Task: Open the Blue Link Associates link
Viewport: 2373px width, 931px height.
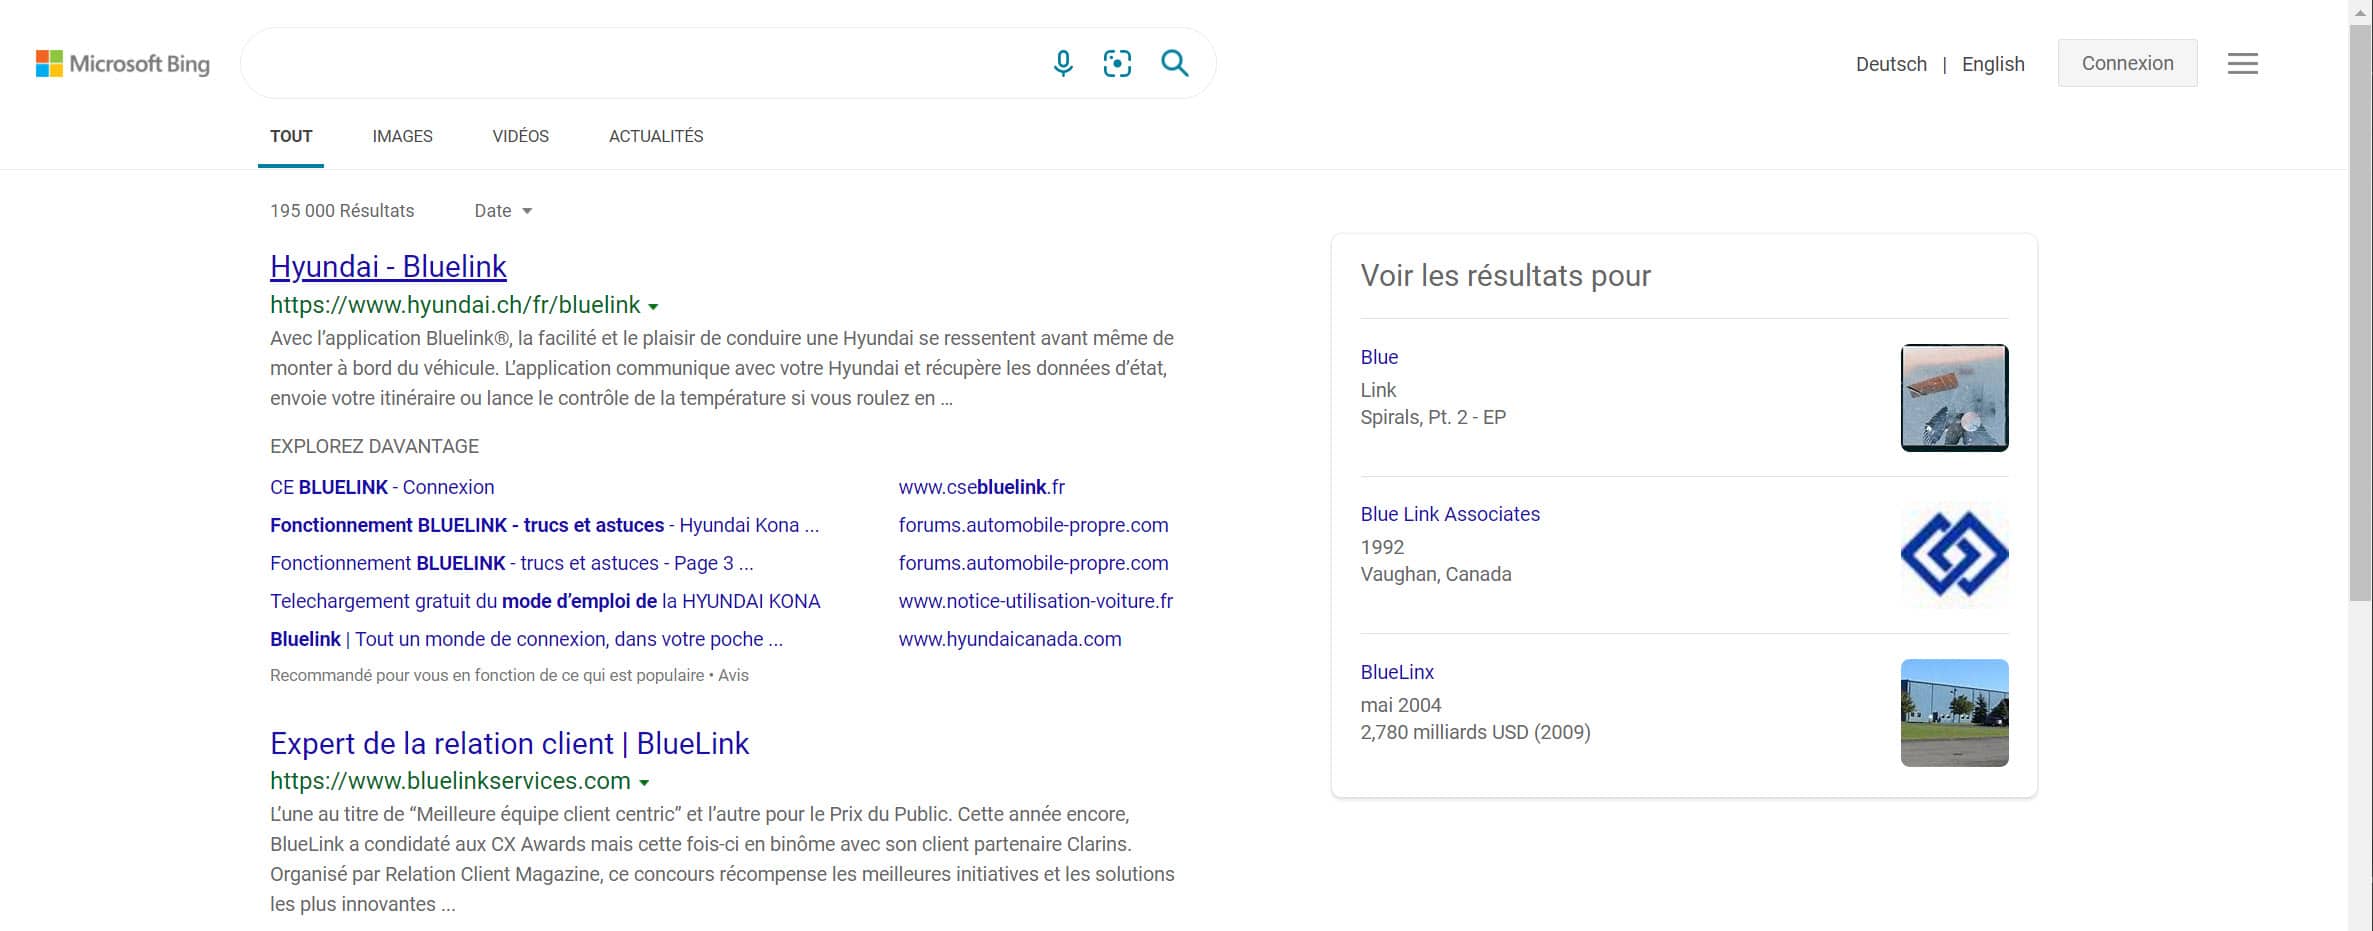Action: point(1450,514)
